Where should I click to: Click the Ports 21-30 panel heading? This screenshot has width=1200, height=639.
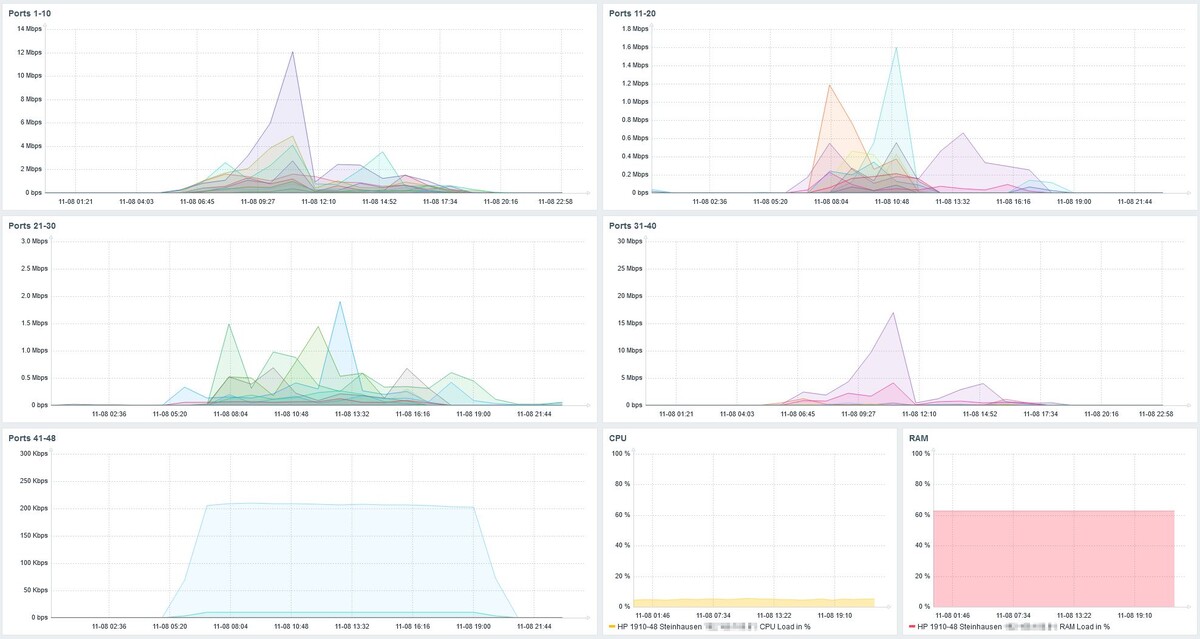click(x=30, y=225)
